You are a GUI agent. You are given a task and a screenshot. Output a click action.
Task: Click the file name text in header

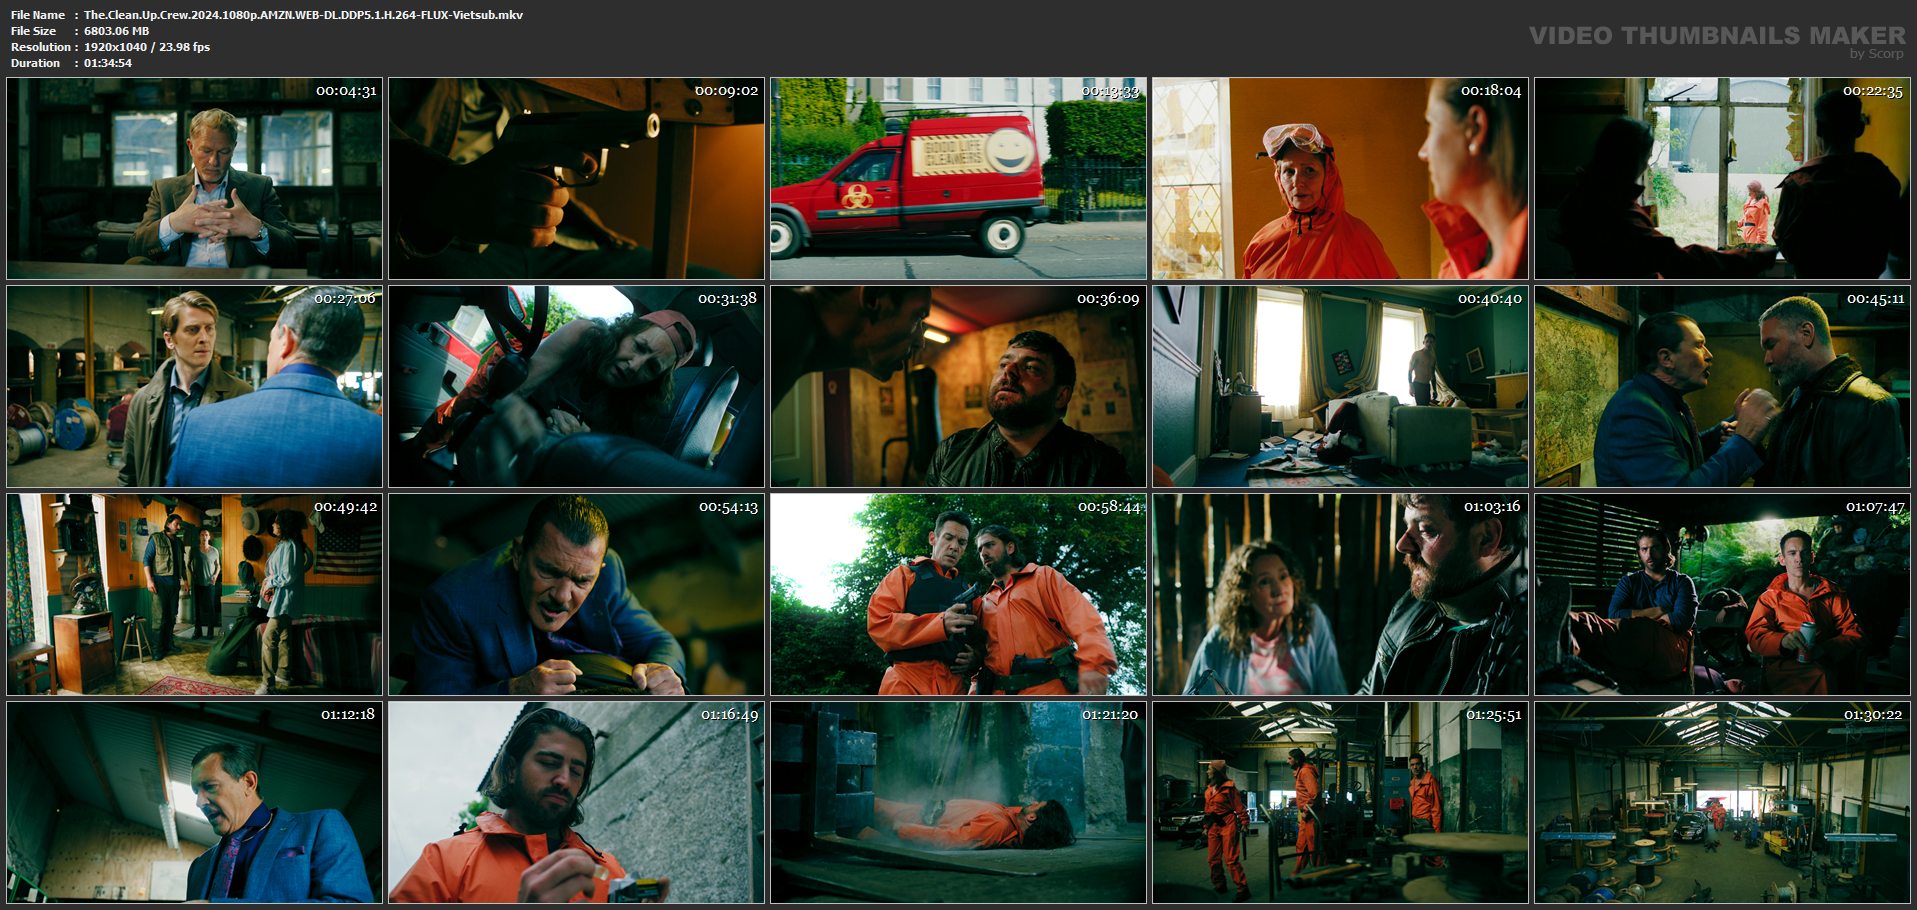303,15
